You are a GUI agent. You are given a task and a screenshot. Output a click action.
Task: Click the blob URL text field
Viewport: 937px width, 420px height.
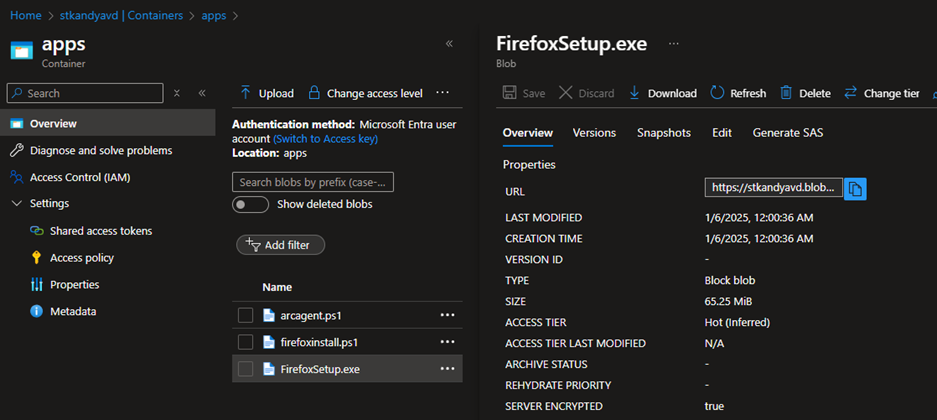tap(774, 188)
